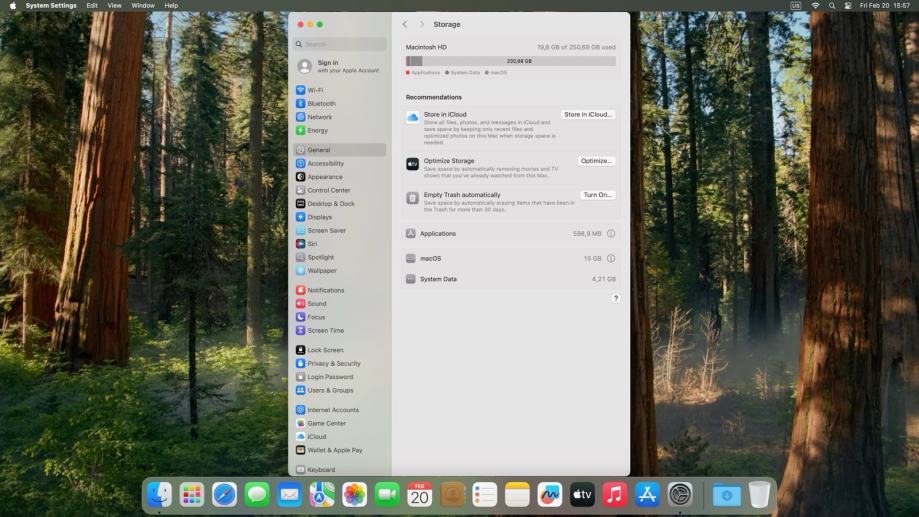
Task: Open the View menu
Action: click(114, 5)
